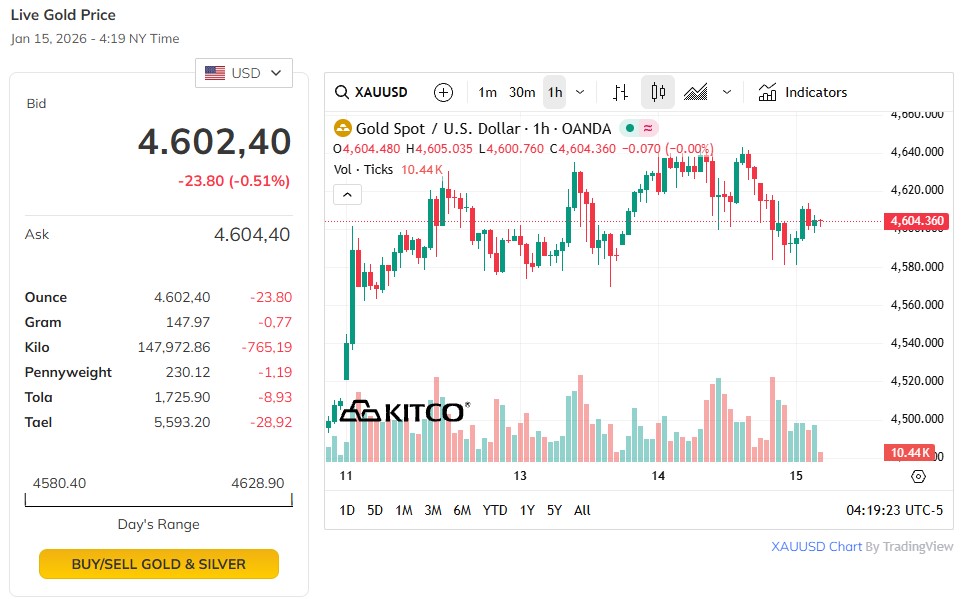Open the XAUUSD Chart TradingView link
The height and width of the screenshot is (599, 963).
coord(816,547)
